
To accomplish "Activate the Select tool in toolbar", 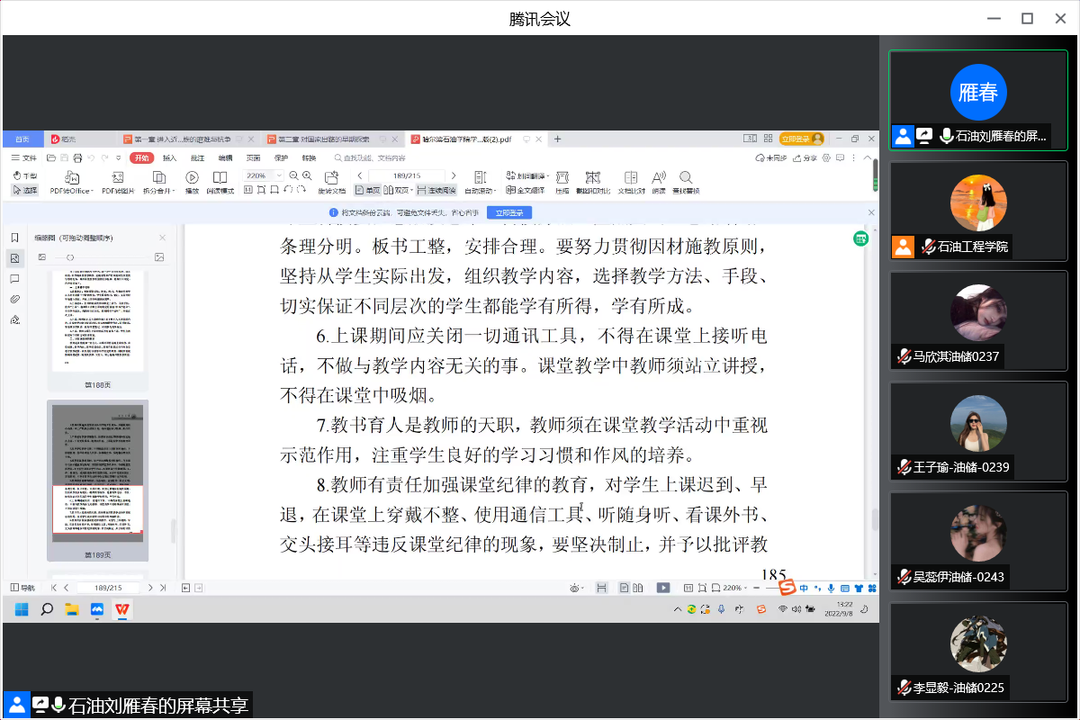I will tap(25, 190).
